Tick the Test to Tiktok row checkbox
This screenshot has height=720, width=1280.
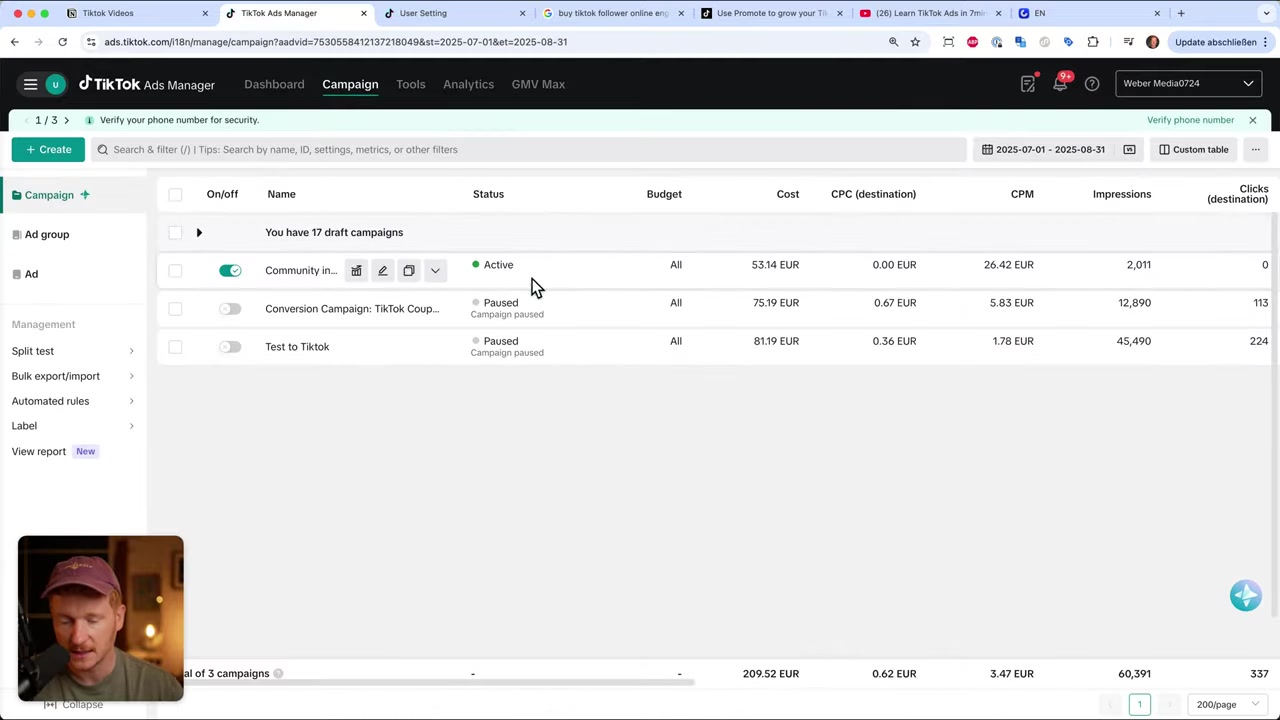(x=175, y=347)
